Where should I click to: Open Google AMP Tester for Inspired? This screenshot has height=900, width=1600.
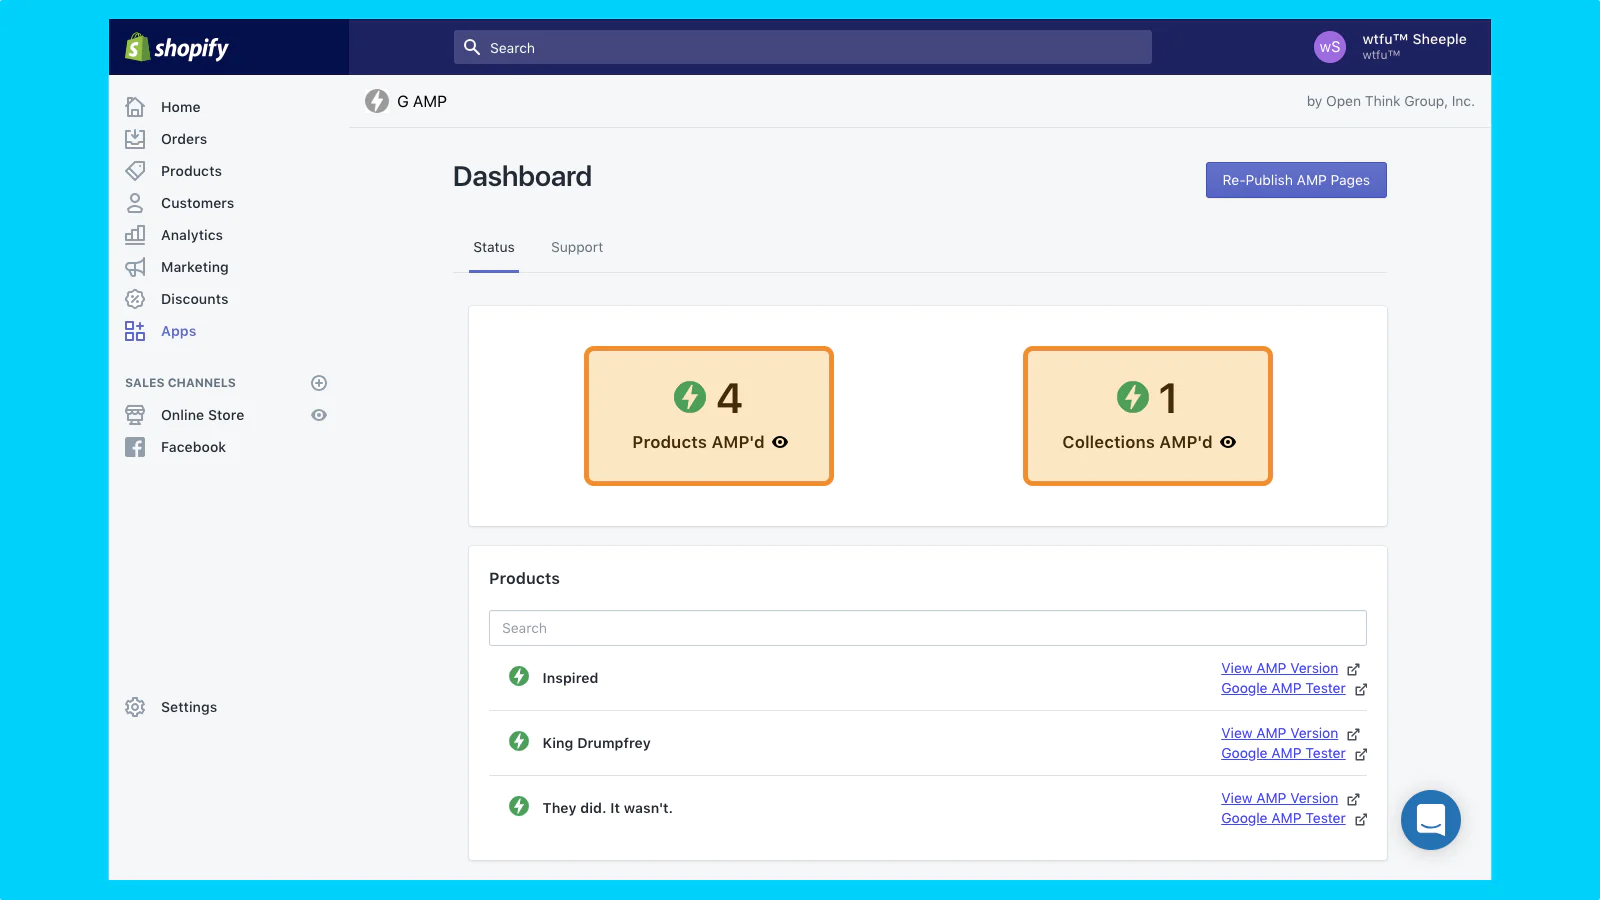[1283, 688]
